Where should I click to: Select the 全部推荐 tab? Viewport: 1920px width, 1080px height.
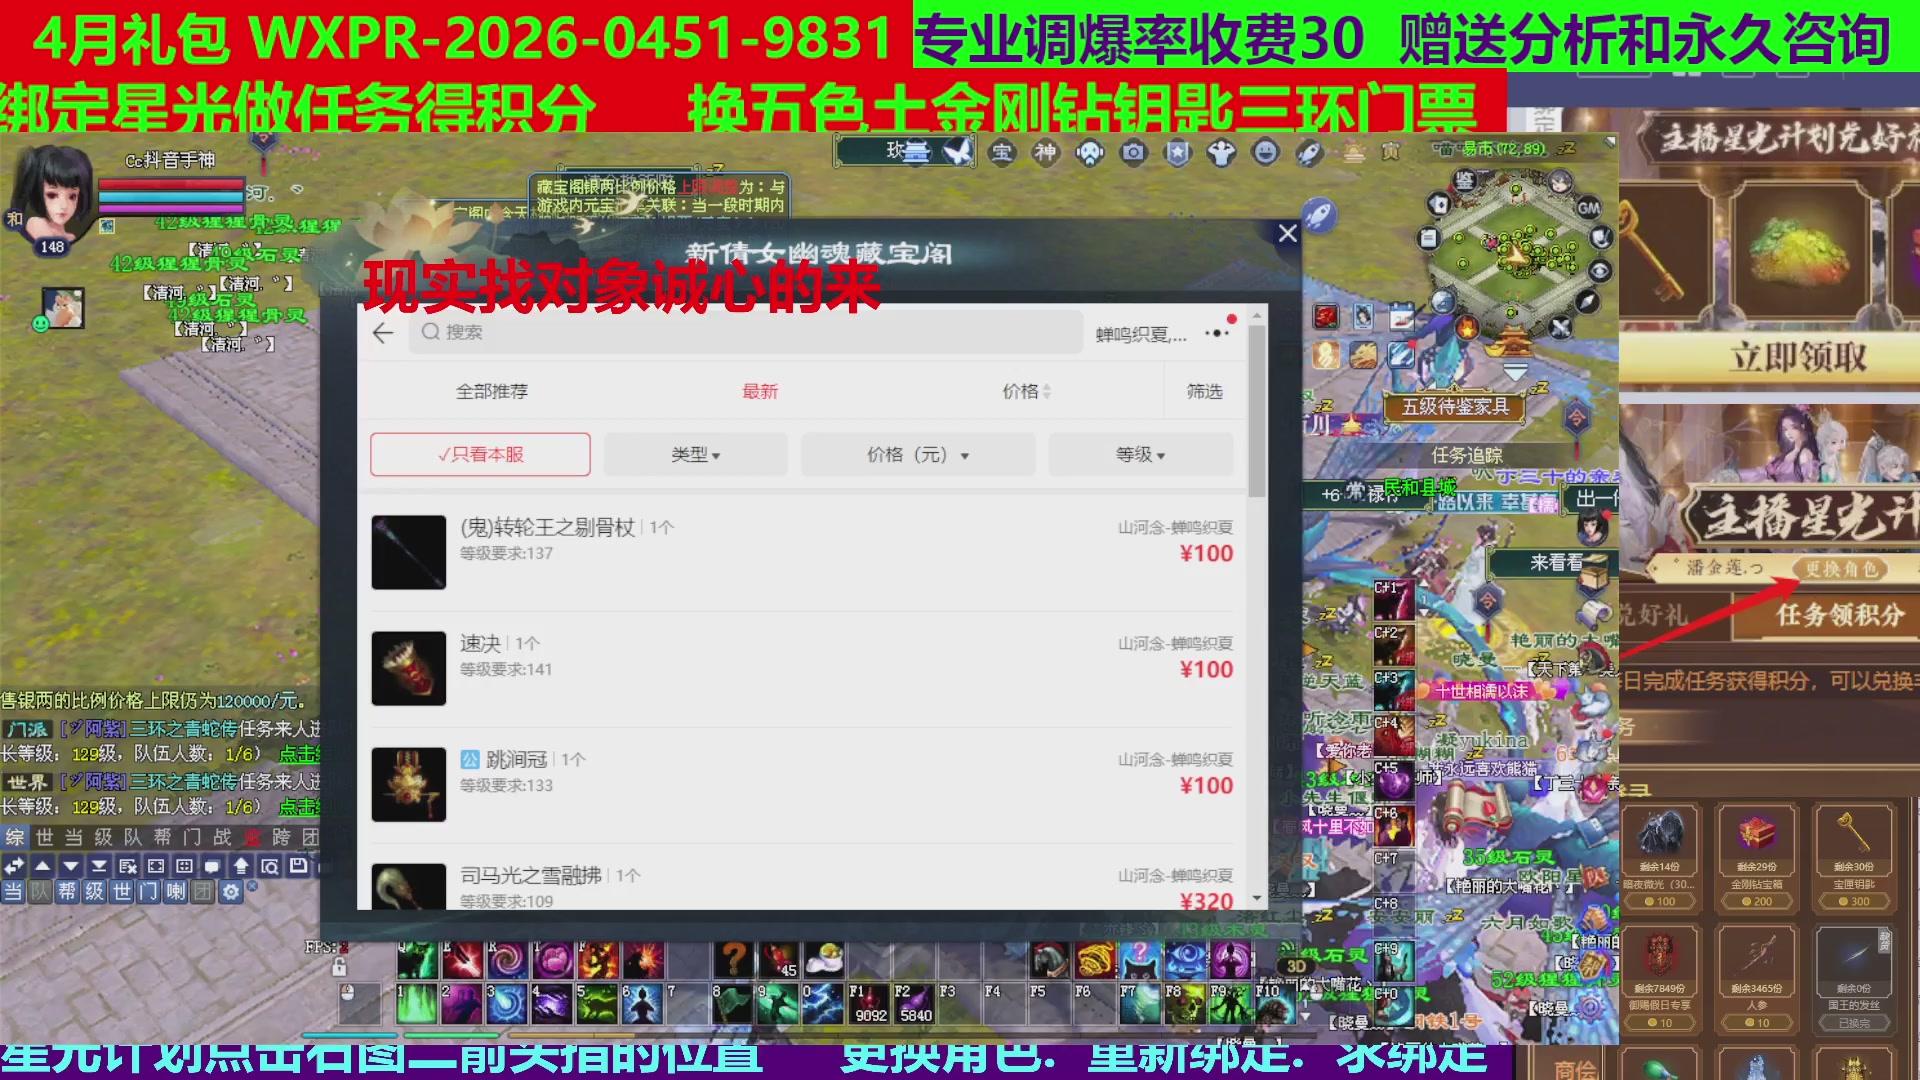492,391
